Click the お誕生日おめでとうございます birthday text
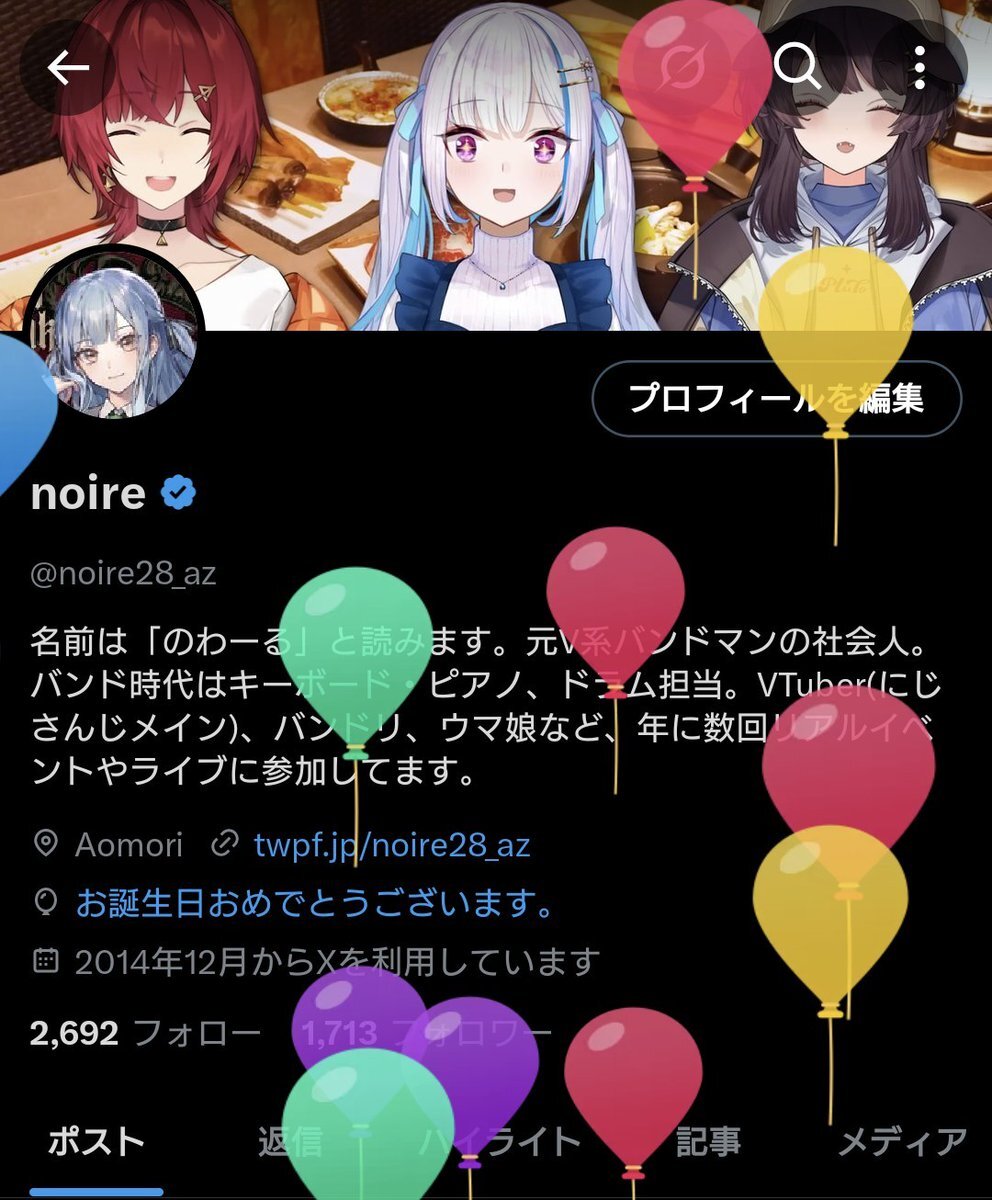 [x=315, y=904]
